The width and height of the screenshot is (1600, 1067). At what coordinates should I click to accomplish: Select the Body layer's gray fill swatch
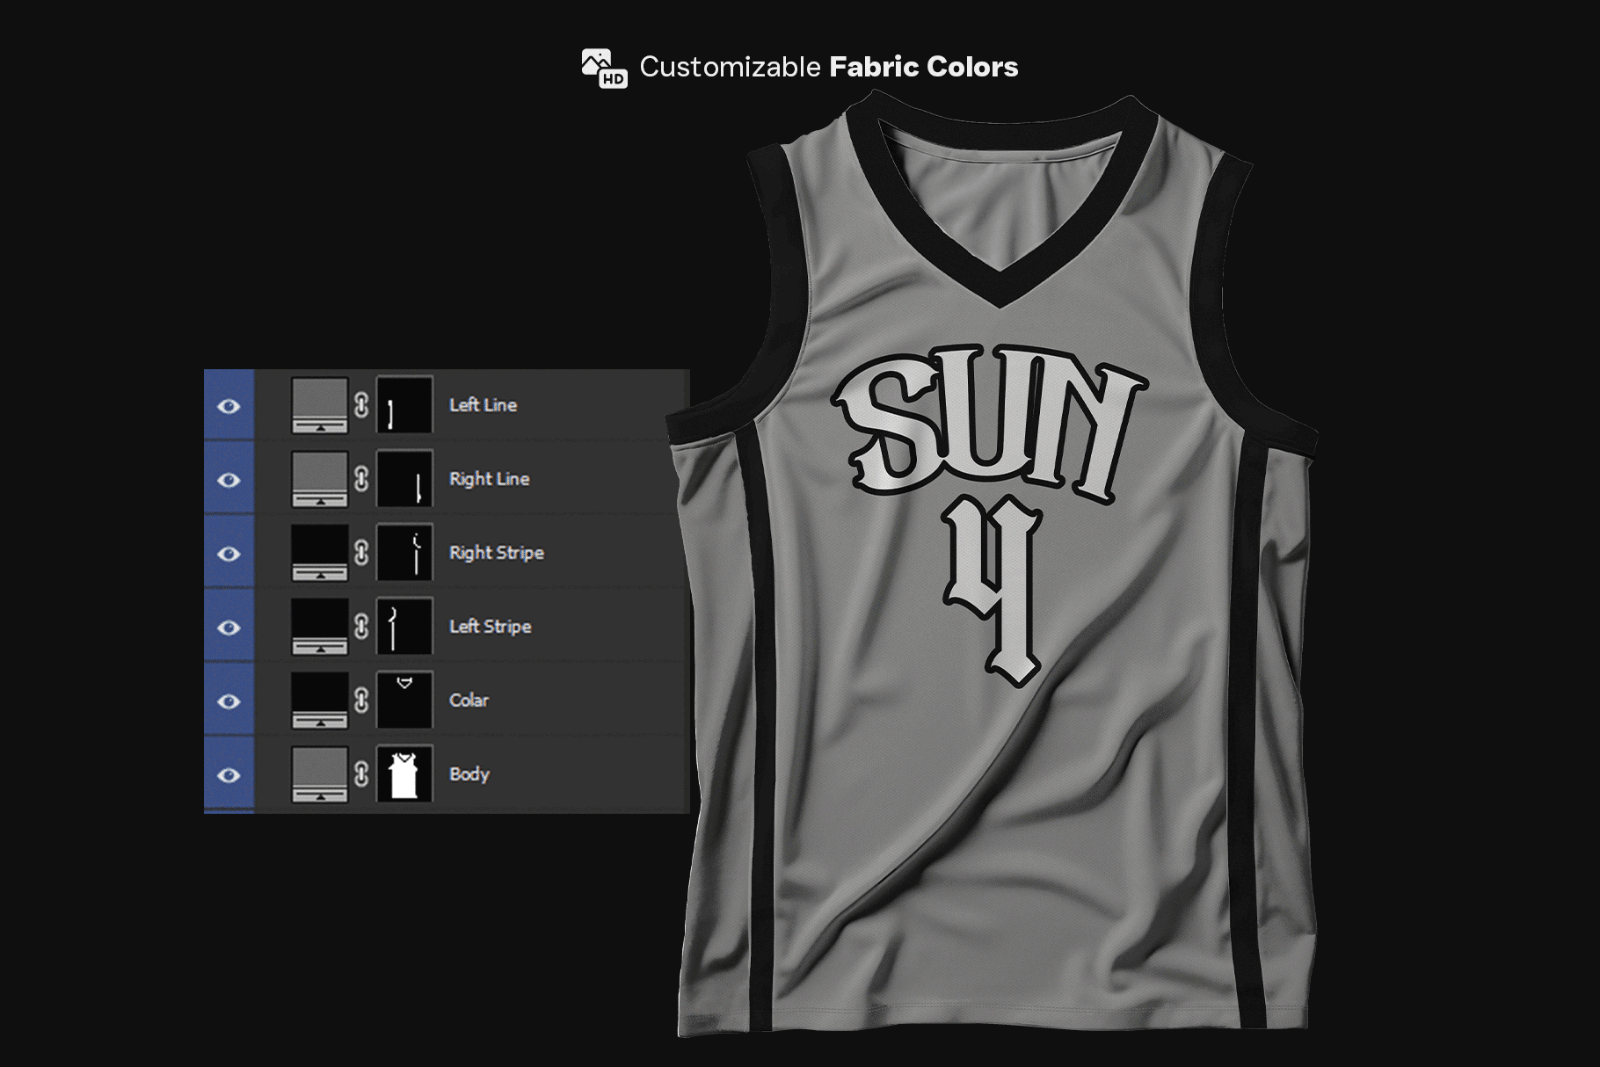coord(318,773)
